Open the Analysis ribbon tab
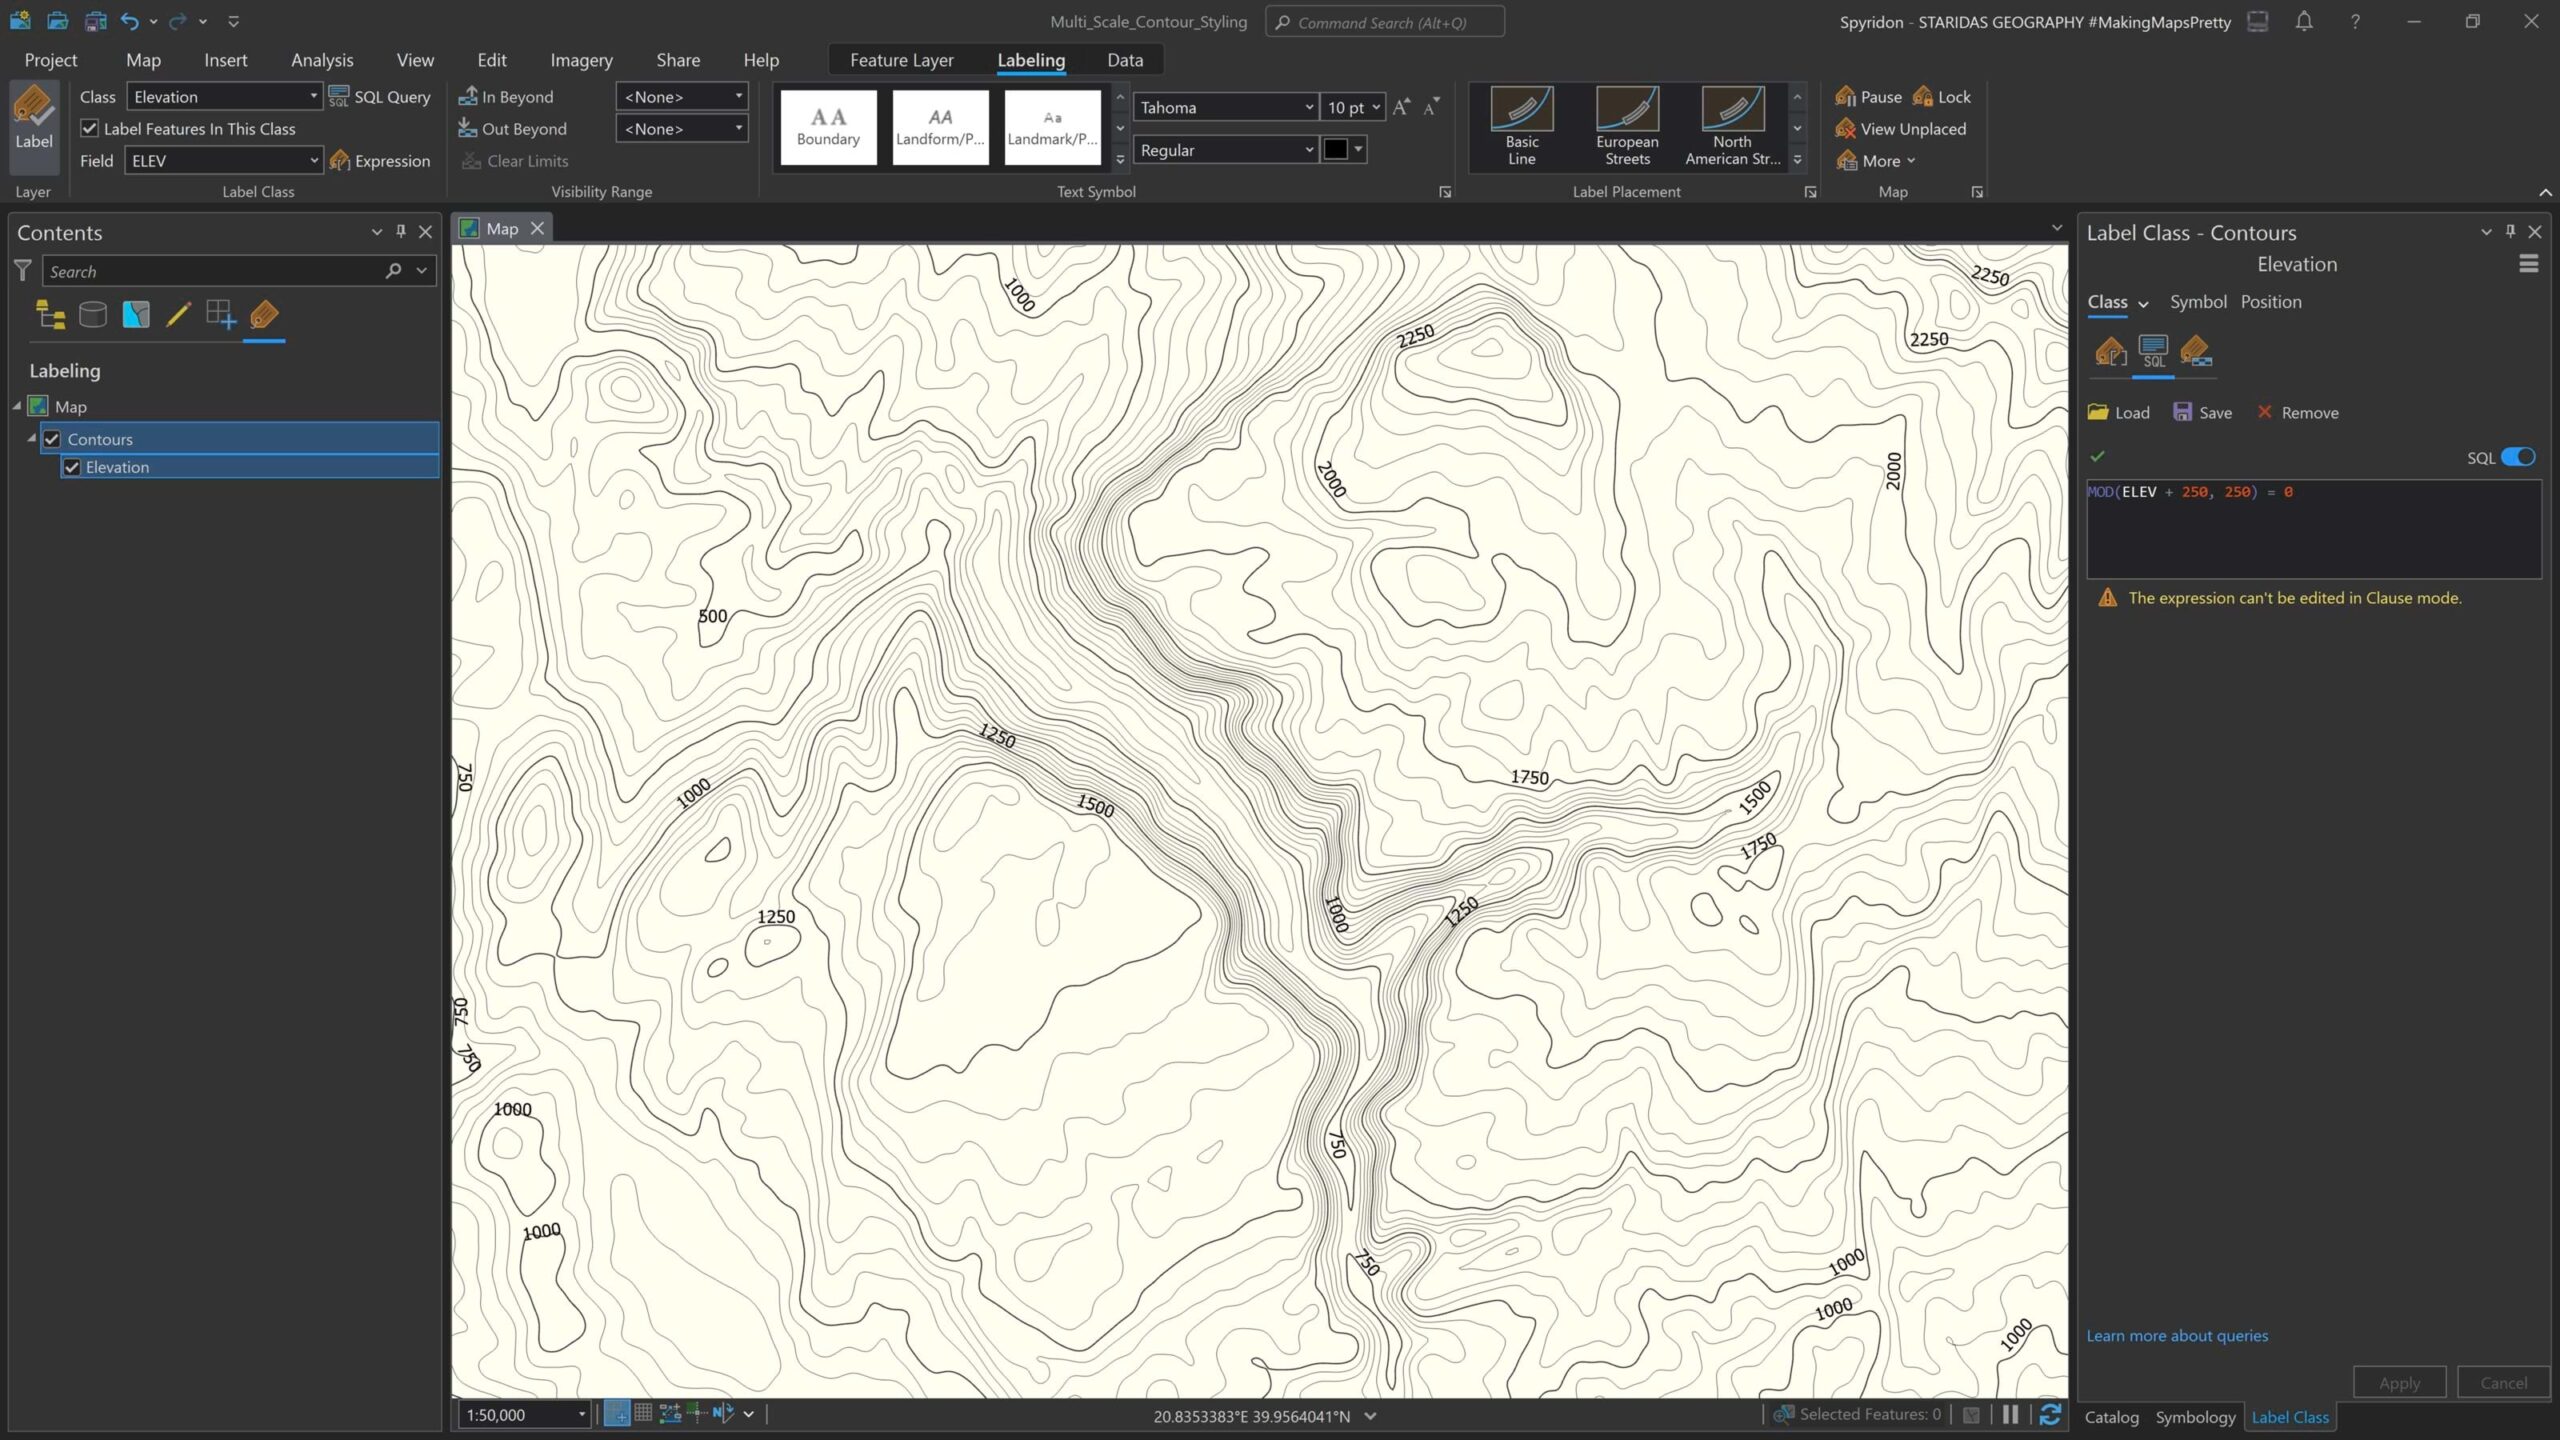Image resolution: width=2560 pixels, height=1440 pixels. tap(321, 60)
